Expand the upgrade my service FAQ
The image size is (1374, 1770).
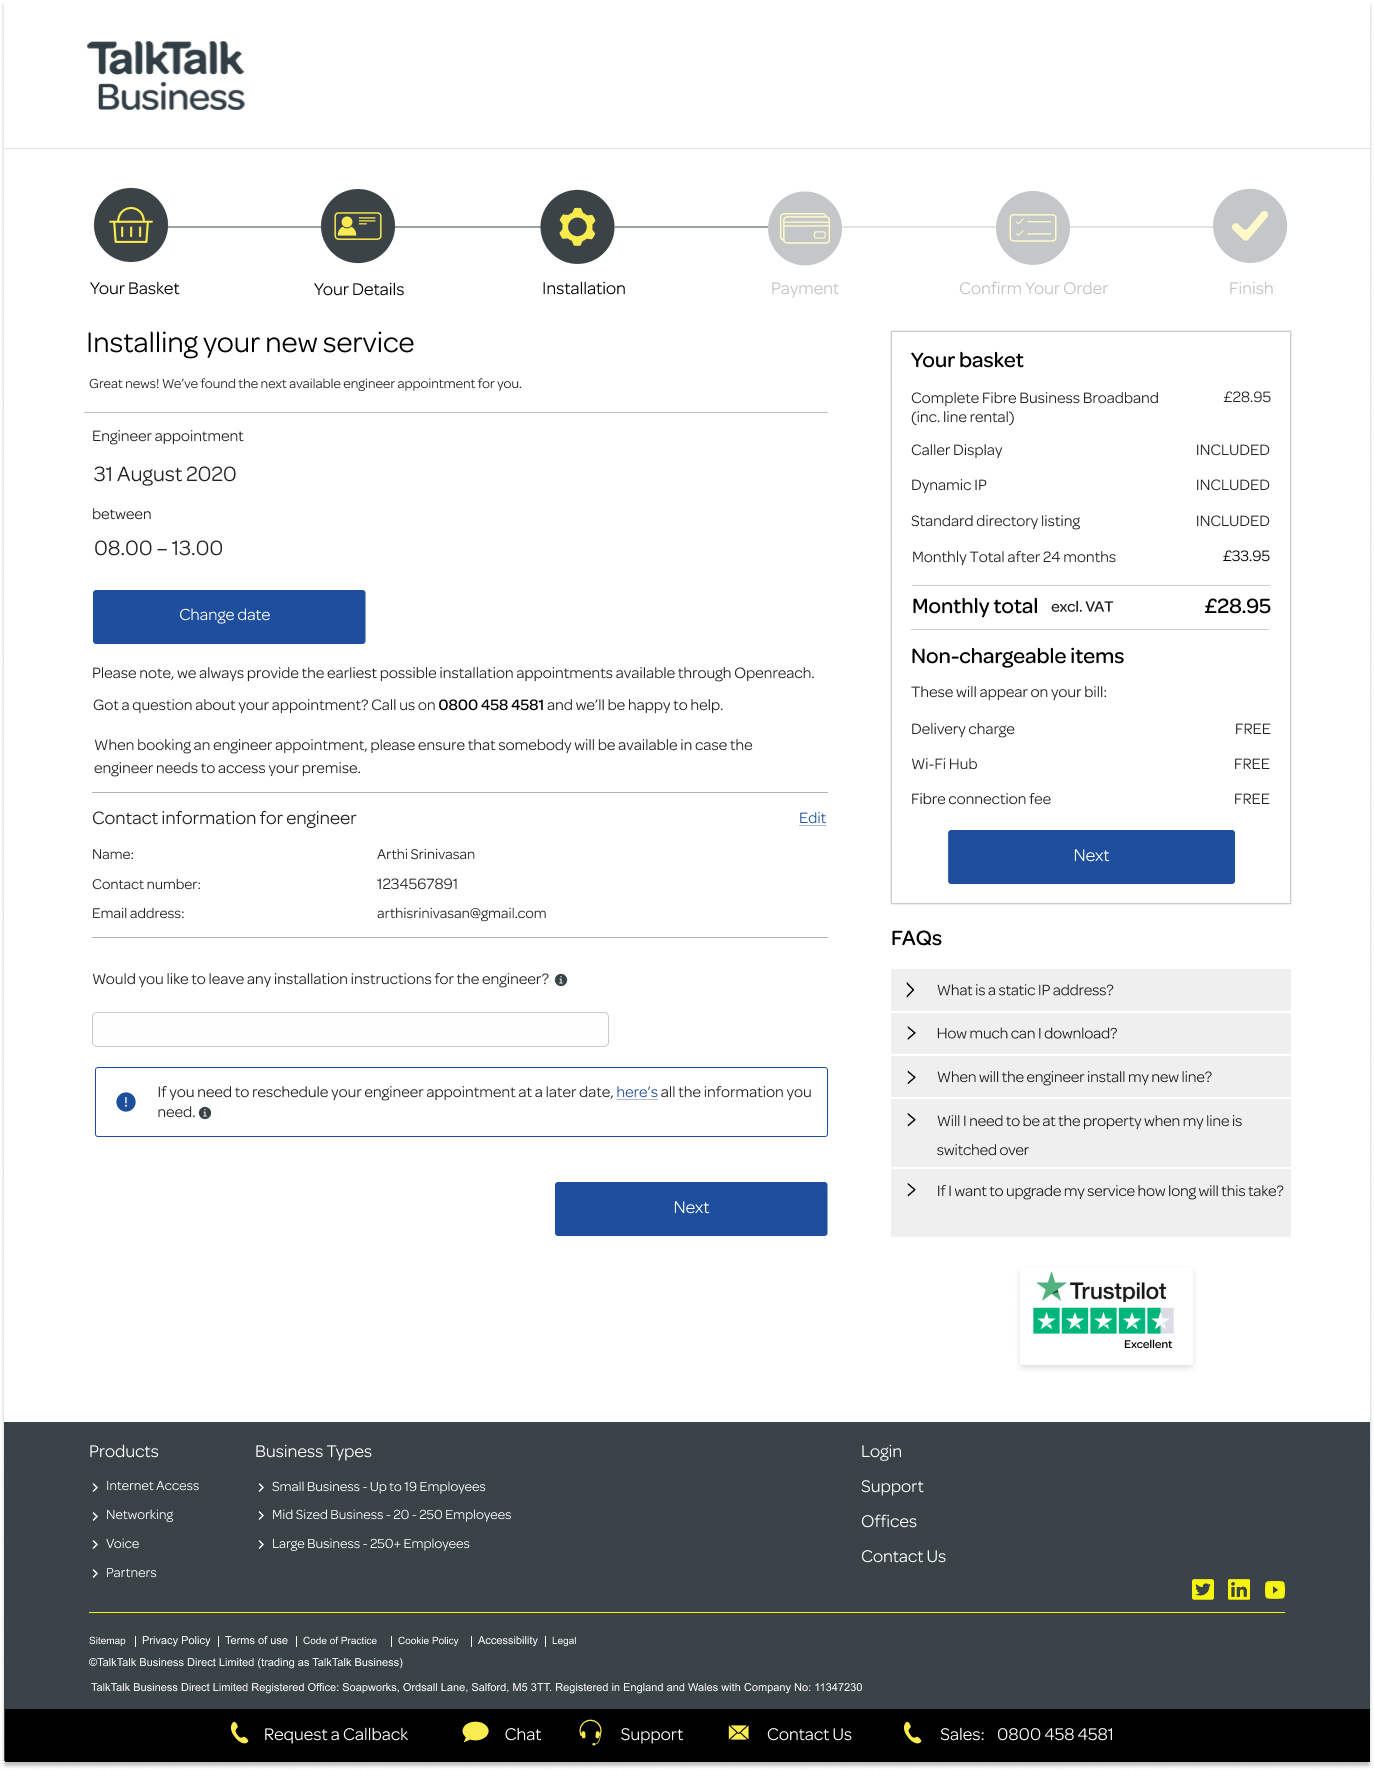click(x=1109, y=1191)
